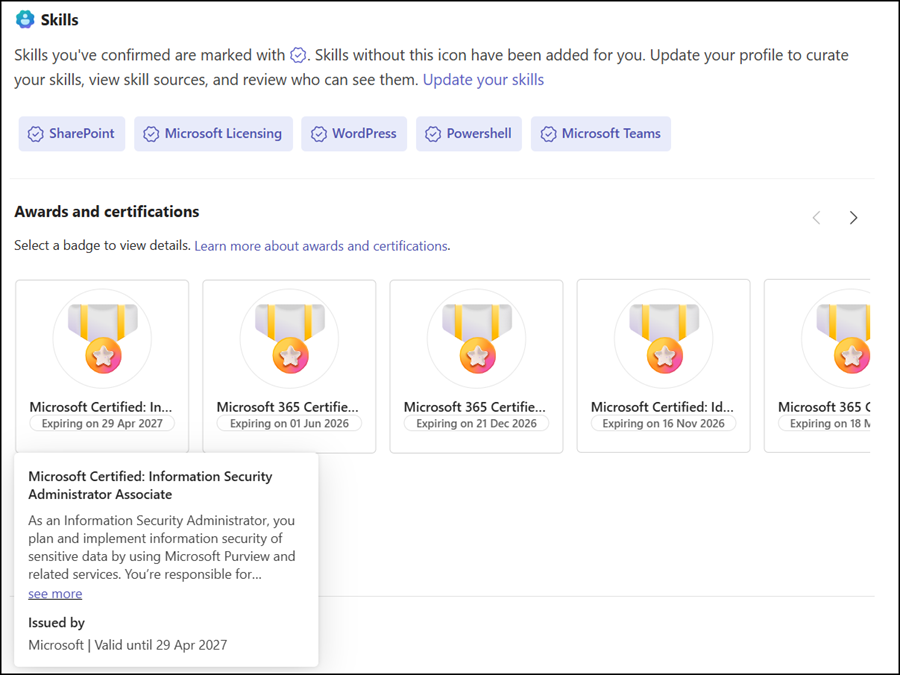Click the Skills section header icon
The image size is (900, 675).
[x=25, y=19]
